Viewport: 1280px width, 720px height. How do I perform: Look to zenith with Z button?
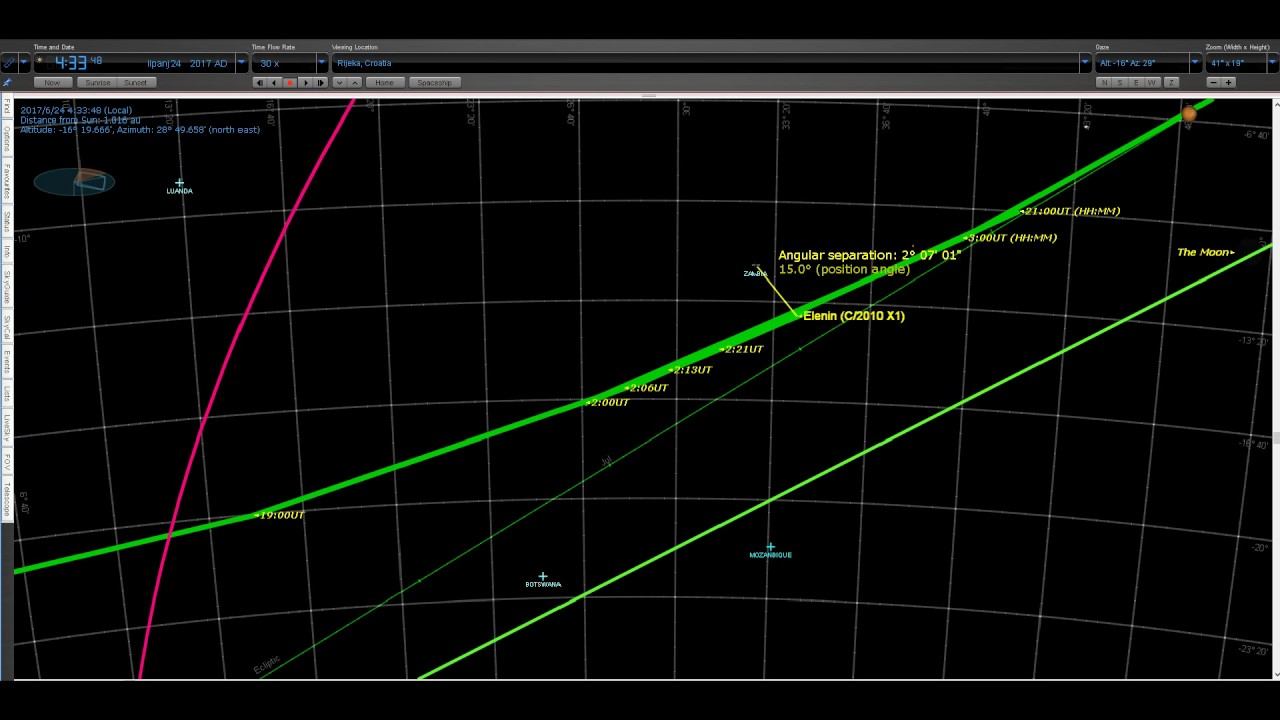tap(1171, 82)
